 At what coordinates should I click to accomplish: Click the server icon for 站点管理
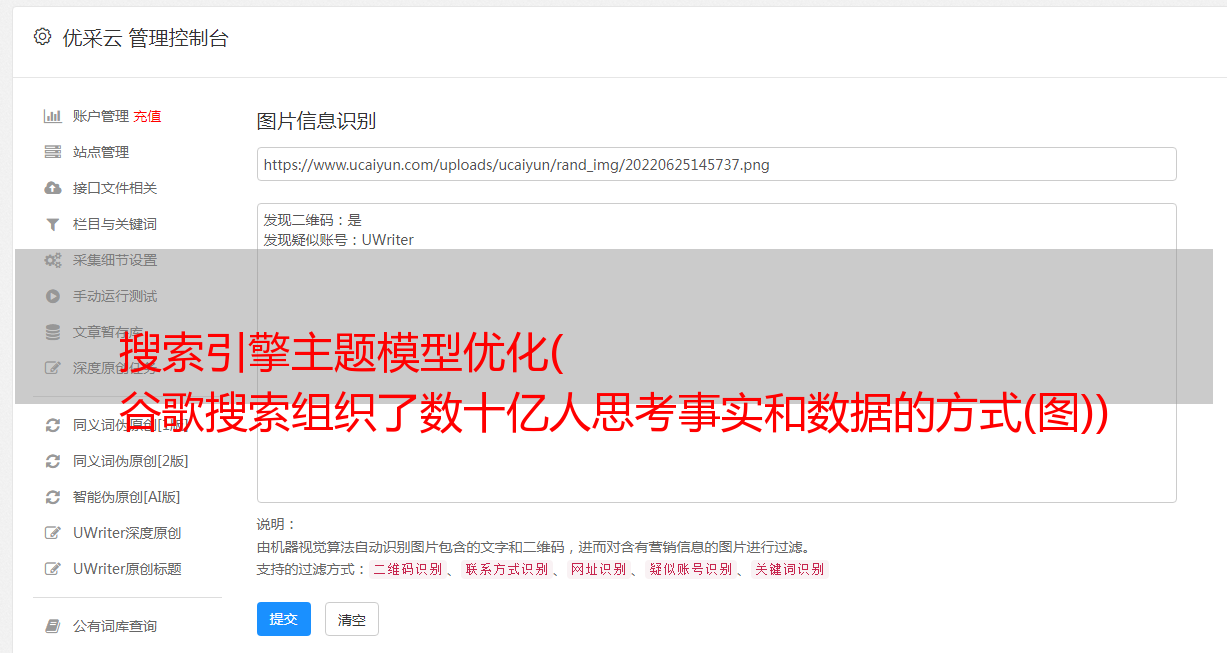pyautogui.click(x=53, y=152)
